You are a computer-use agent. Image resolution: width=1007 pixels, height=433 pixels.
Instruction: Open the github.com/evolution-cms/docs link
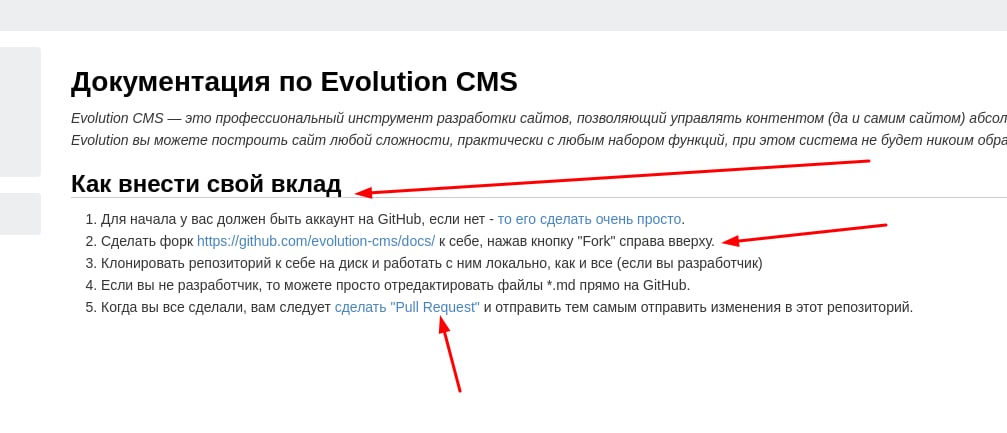[316, 241]
